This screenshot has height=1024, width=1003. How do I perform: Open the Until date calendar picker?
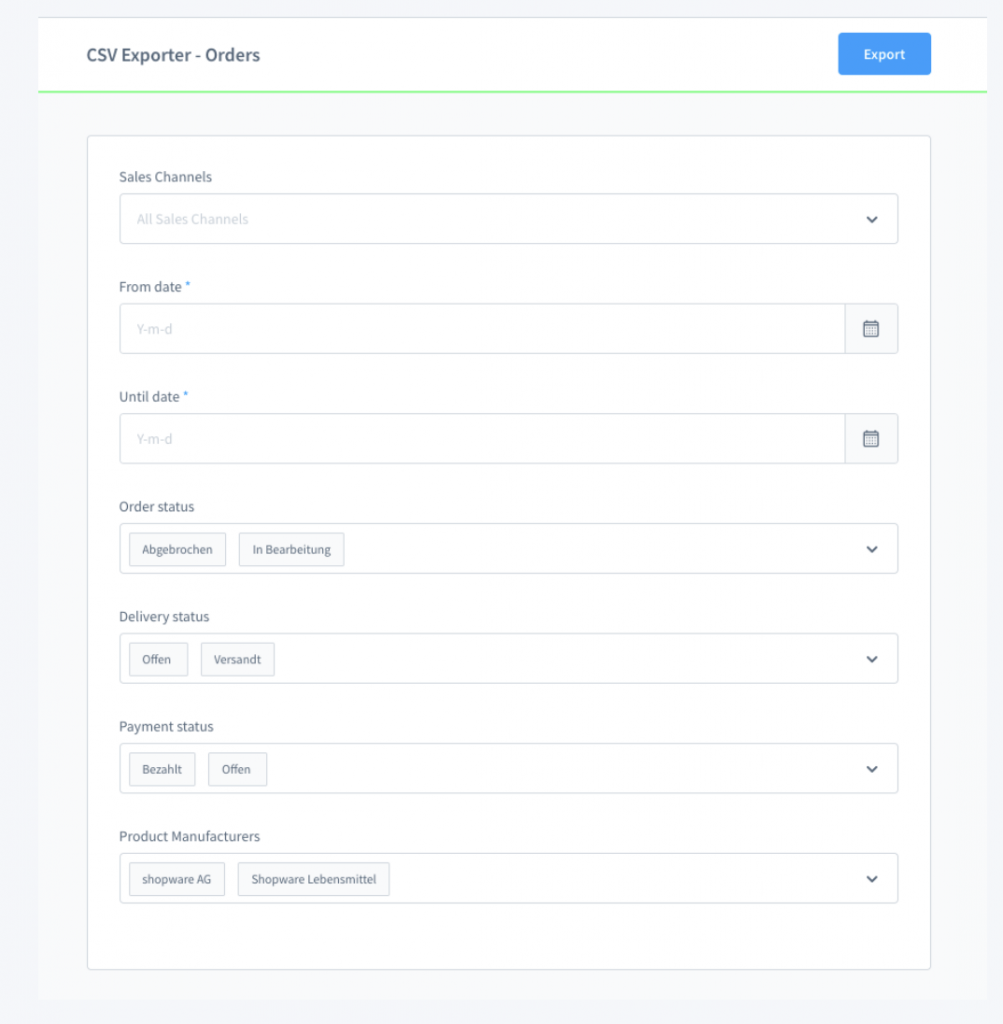[x=872, y=438]
